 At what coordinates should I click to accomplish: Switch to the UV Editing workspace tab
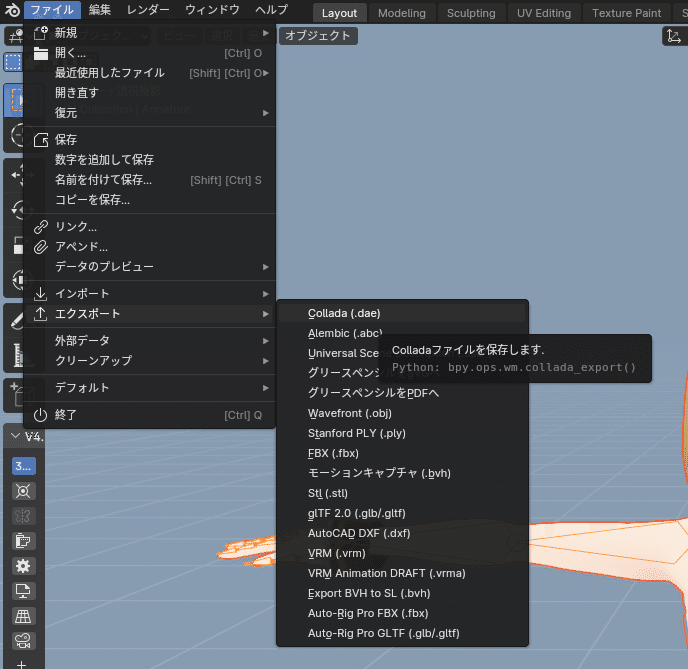(544, 13)
